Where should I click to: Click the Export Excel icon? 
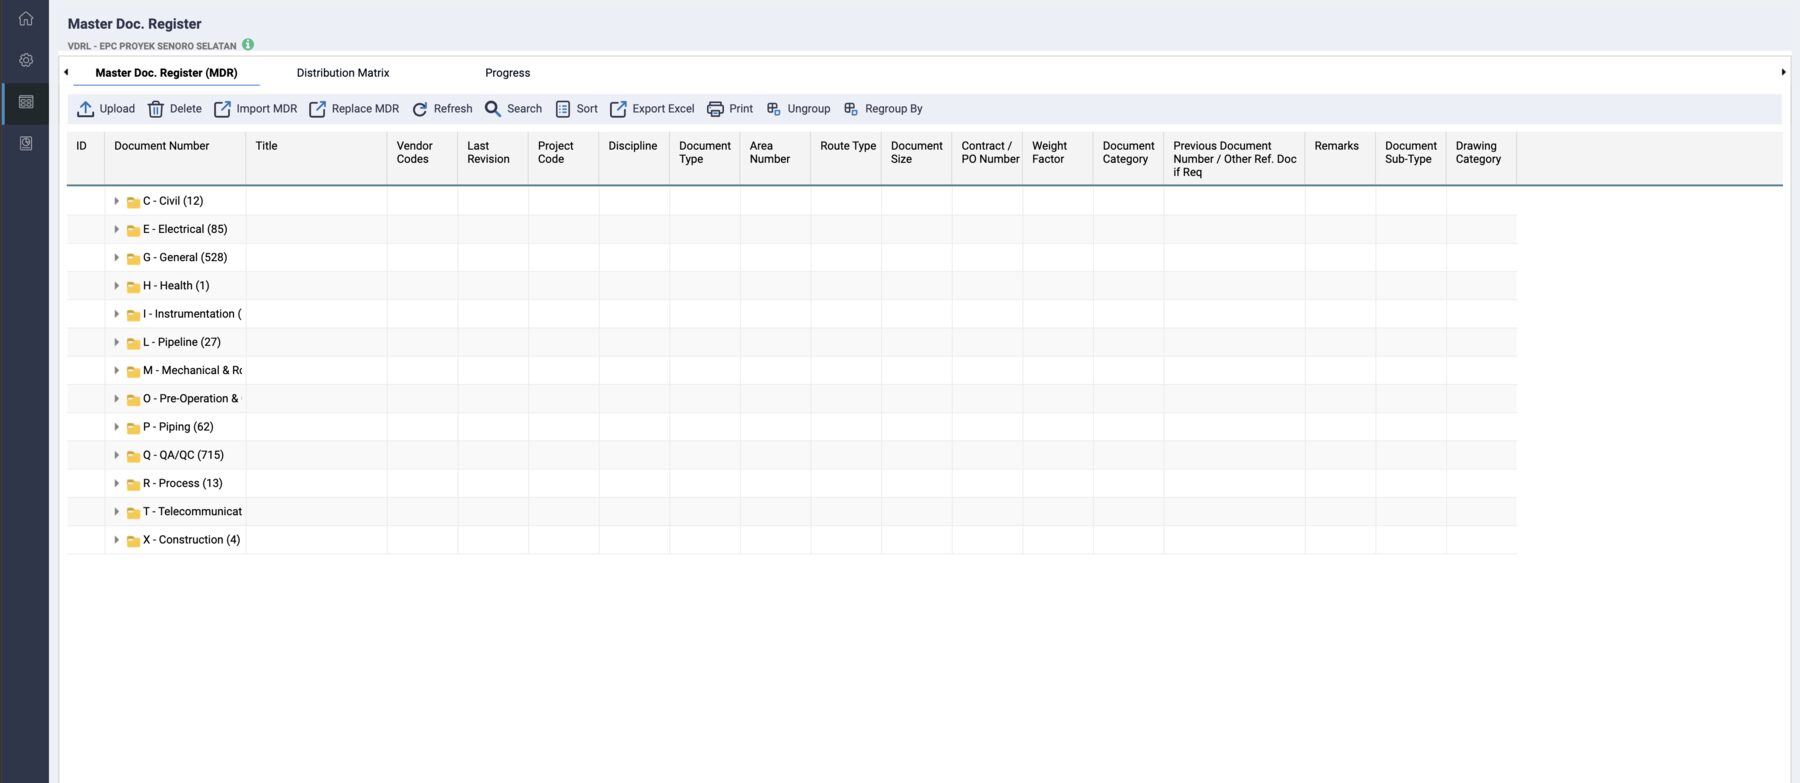tap(618, 109)
